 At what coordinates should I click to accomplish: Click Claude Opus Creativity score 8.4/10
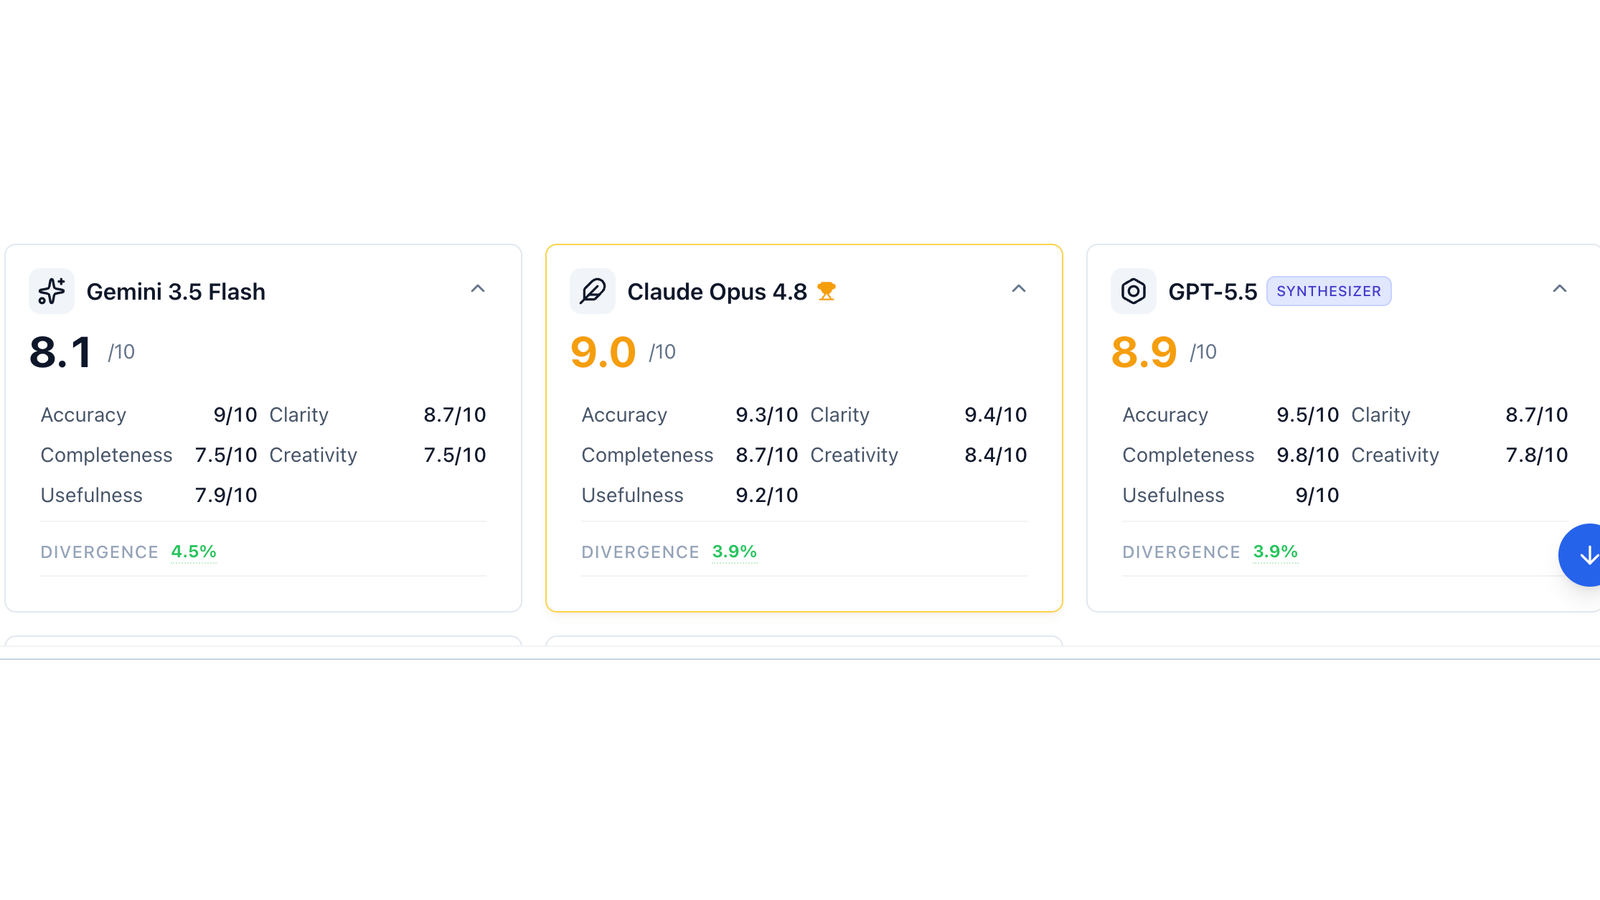point(996,455)
